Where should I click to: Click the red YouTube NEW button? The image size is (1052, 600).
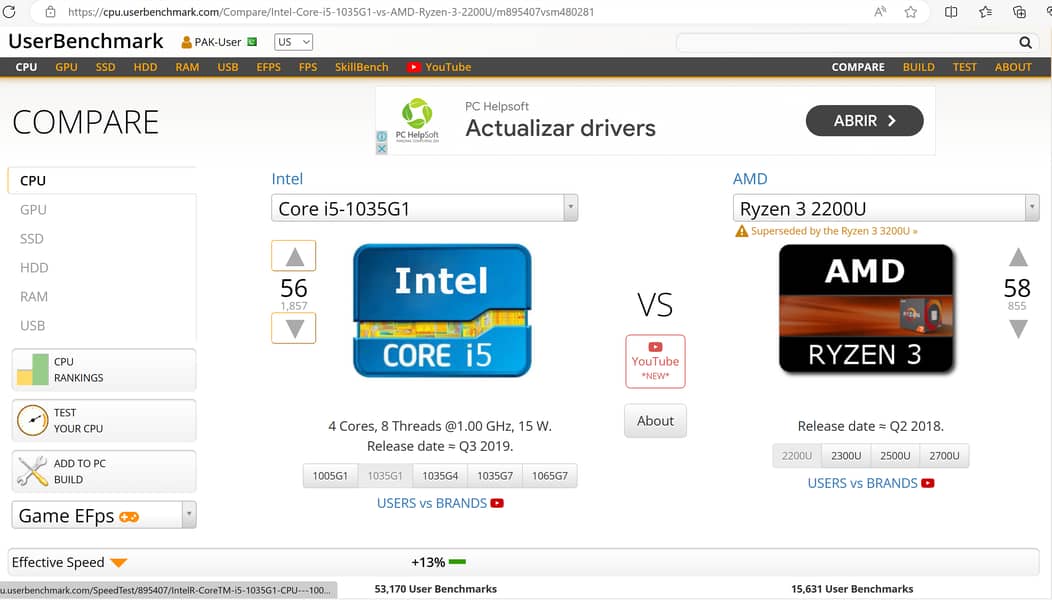655,361
